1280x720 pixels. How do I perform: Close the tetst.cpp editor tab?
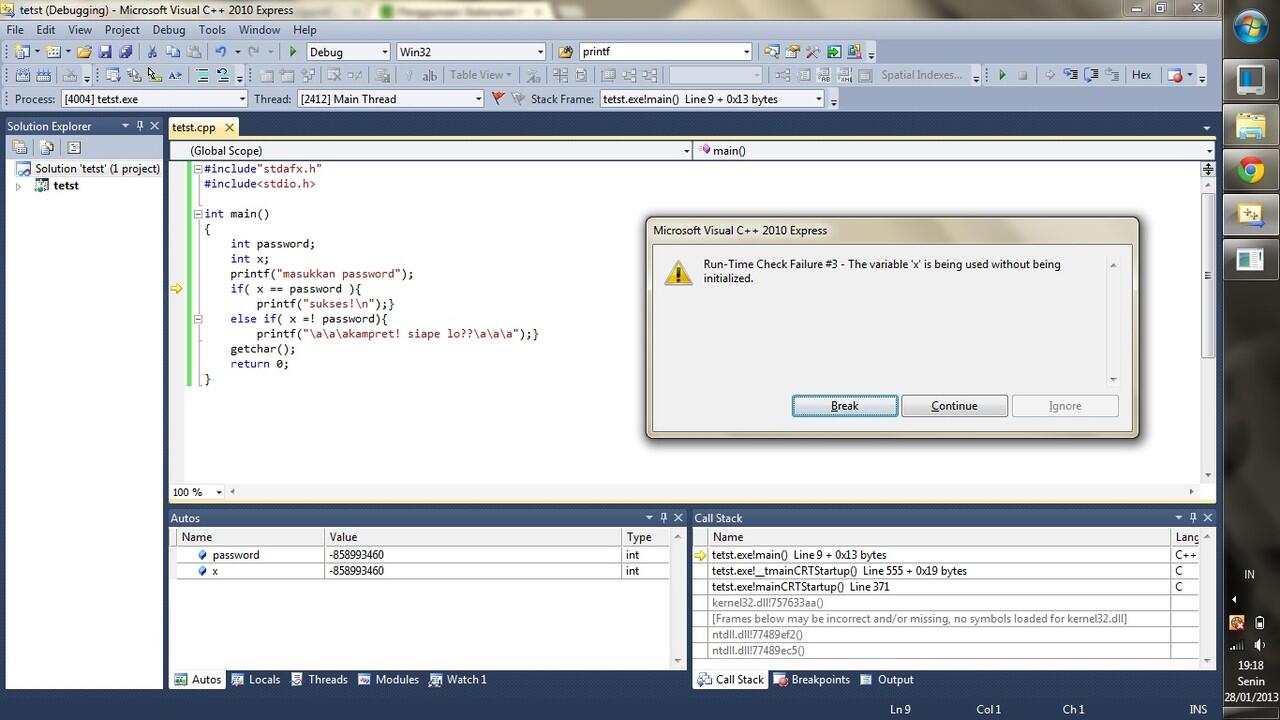229,127
